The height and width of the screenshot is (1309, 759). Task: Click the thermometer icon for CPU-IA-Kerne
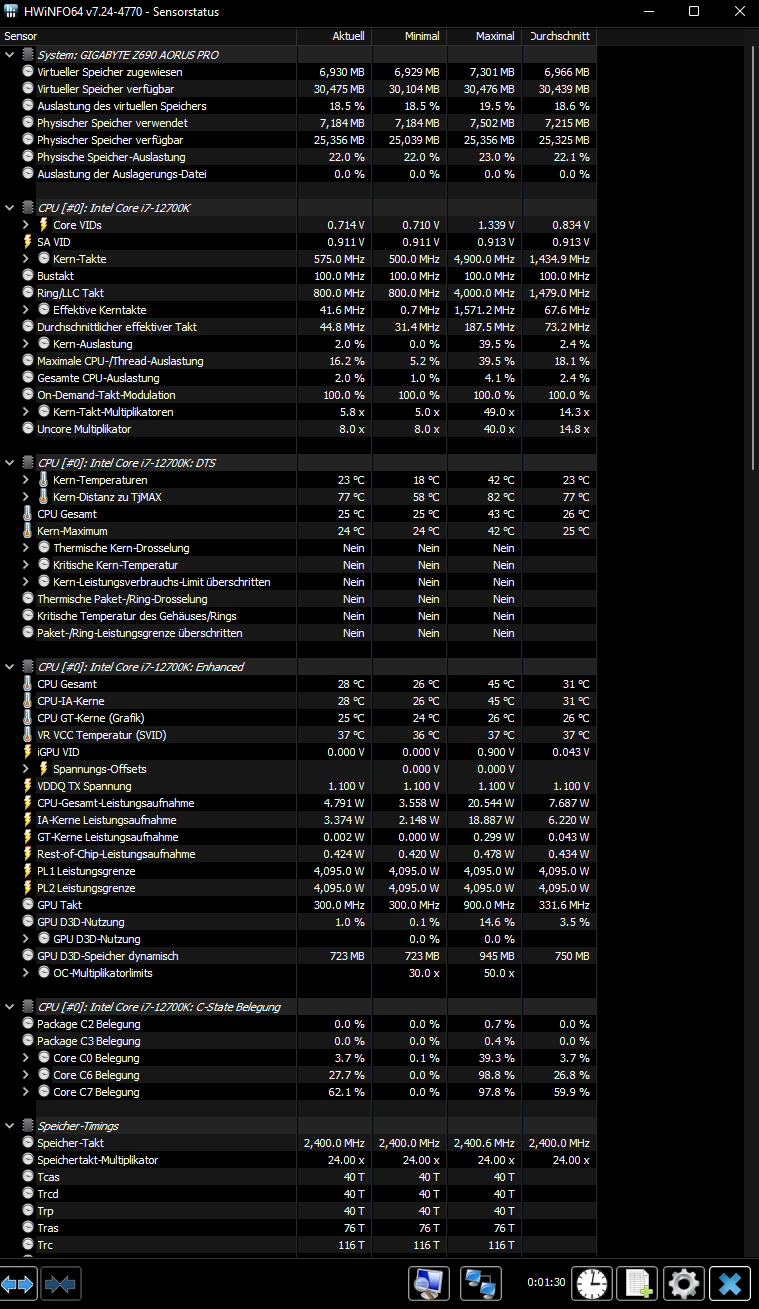pos(28,701)
